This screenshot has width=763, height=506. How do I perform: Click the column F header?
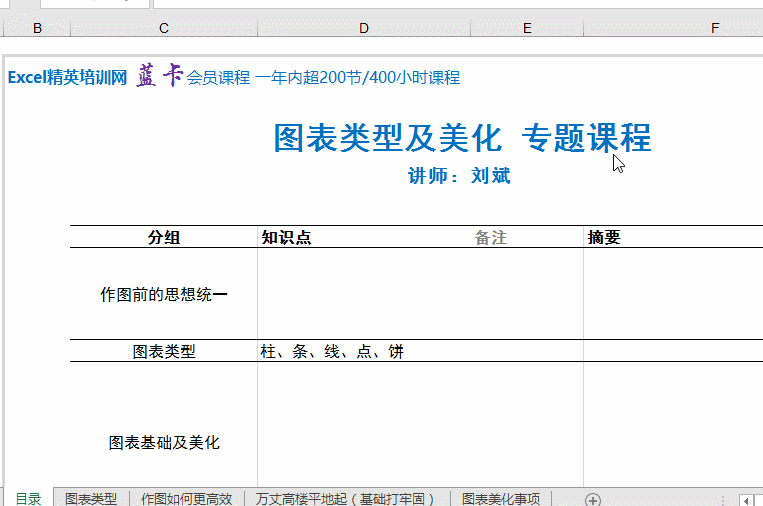click(x=715, y=29)
